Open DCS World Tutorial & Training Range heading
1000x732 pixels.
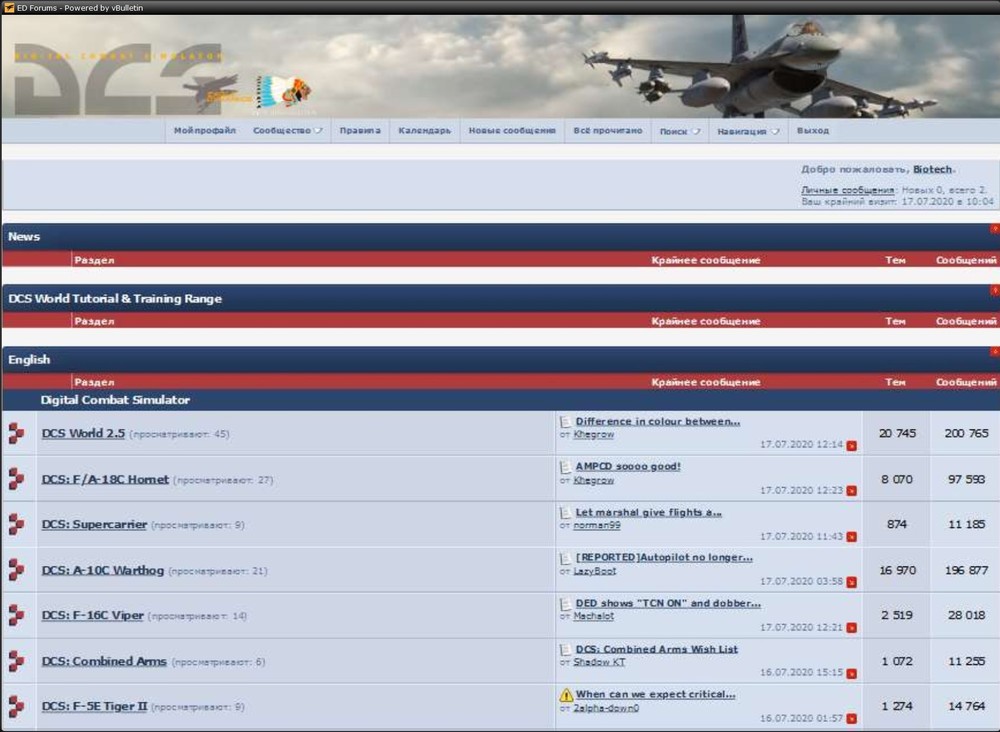(115, 298)
